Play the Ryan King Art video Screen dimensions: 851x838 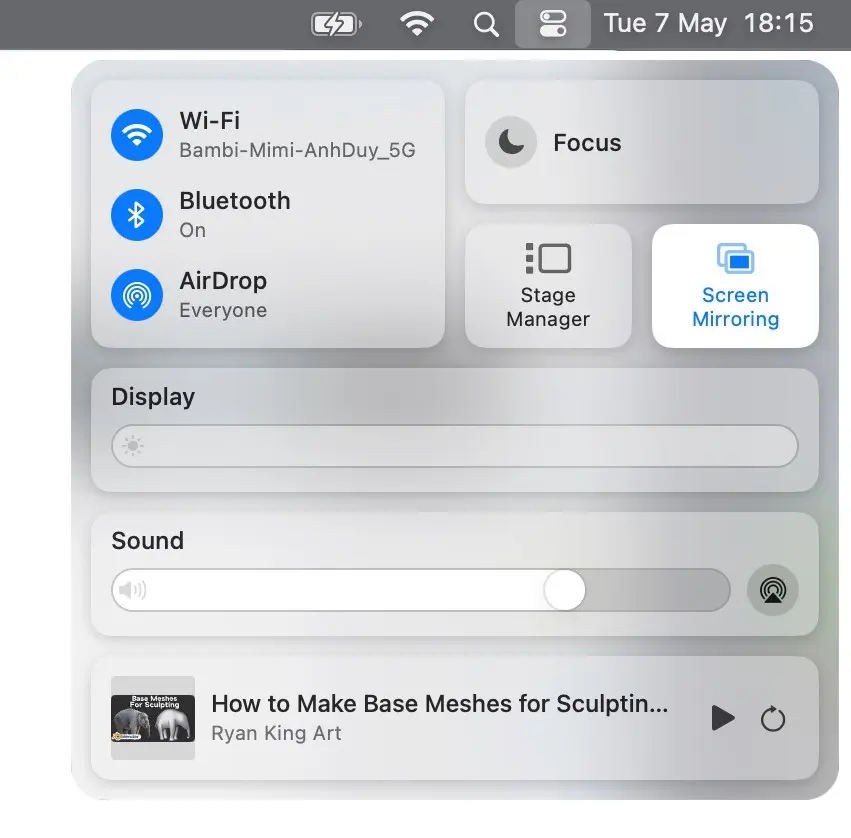point(722,718)
